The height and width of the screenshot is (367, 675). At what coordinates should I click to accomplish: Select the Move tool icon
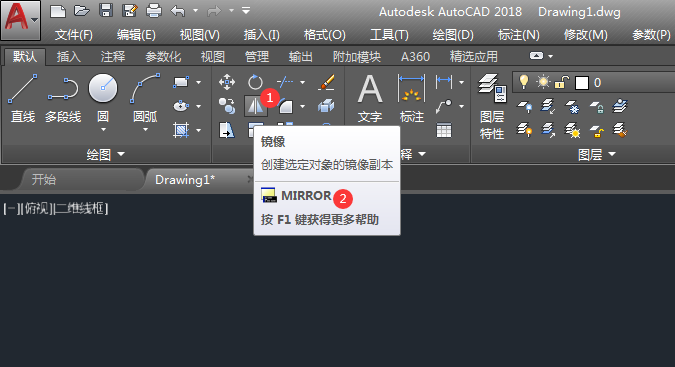click(x=226, y=82)
